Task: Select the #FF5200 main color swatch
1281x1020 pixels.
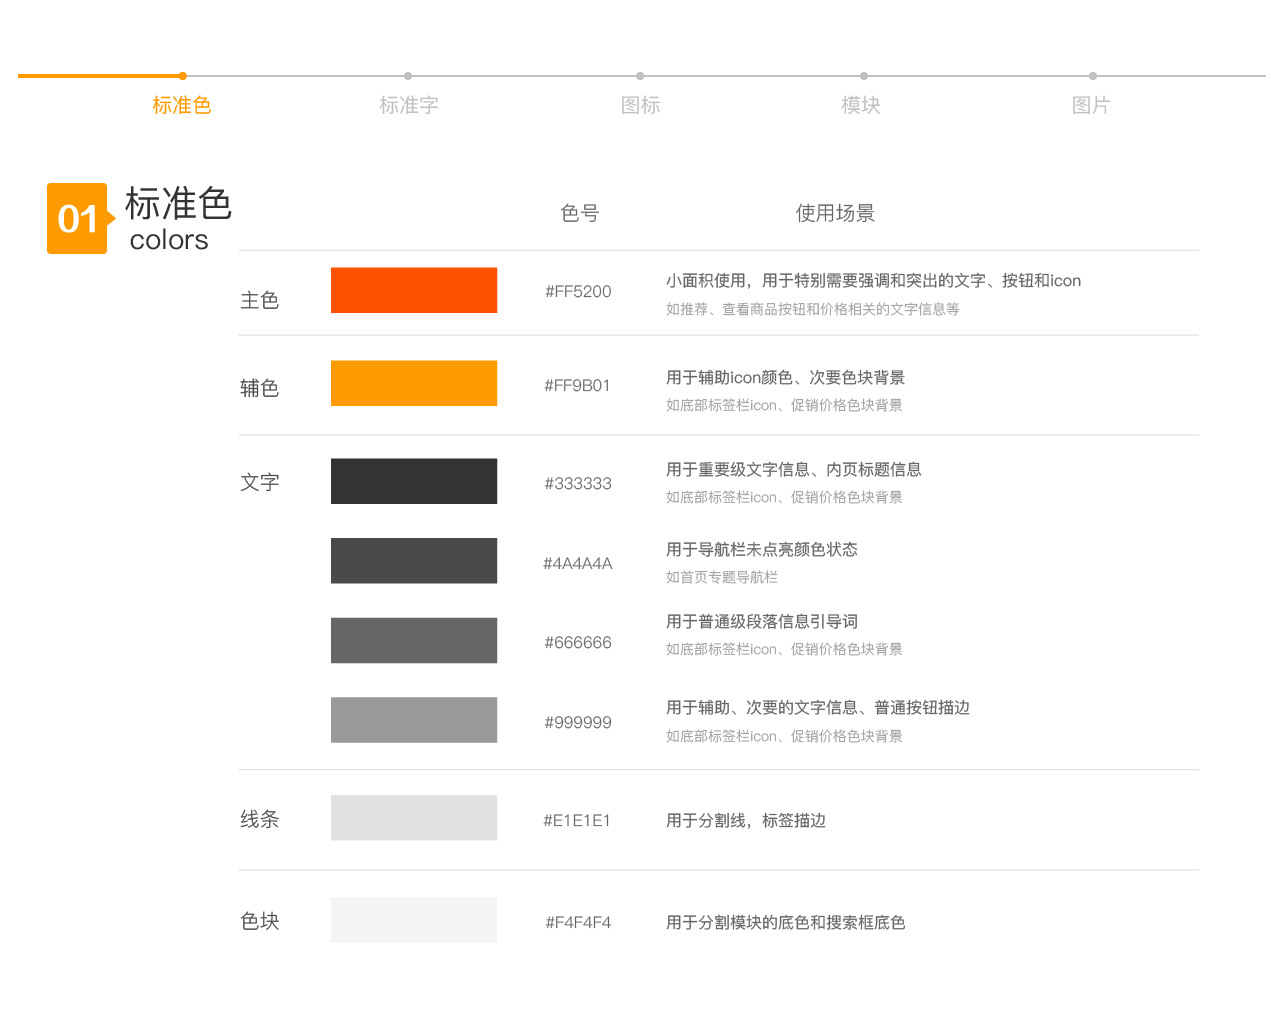Action: coord(414,290)
